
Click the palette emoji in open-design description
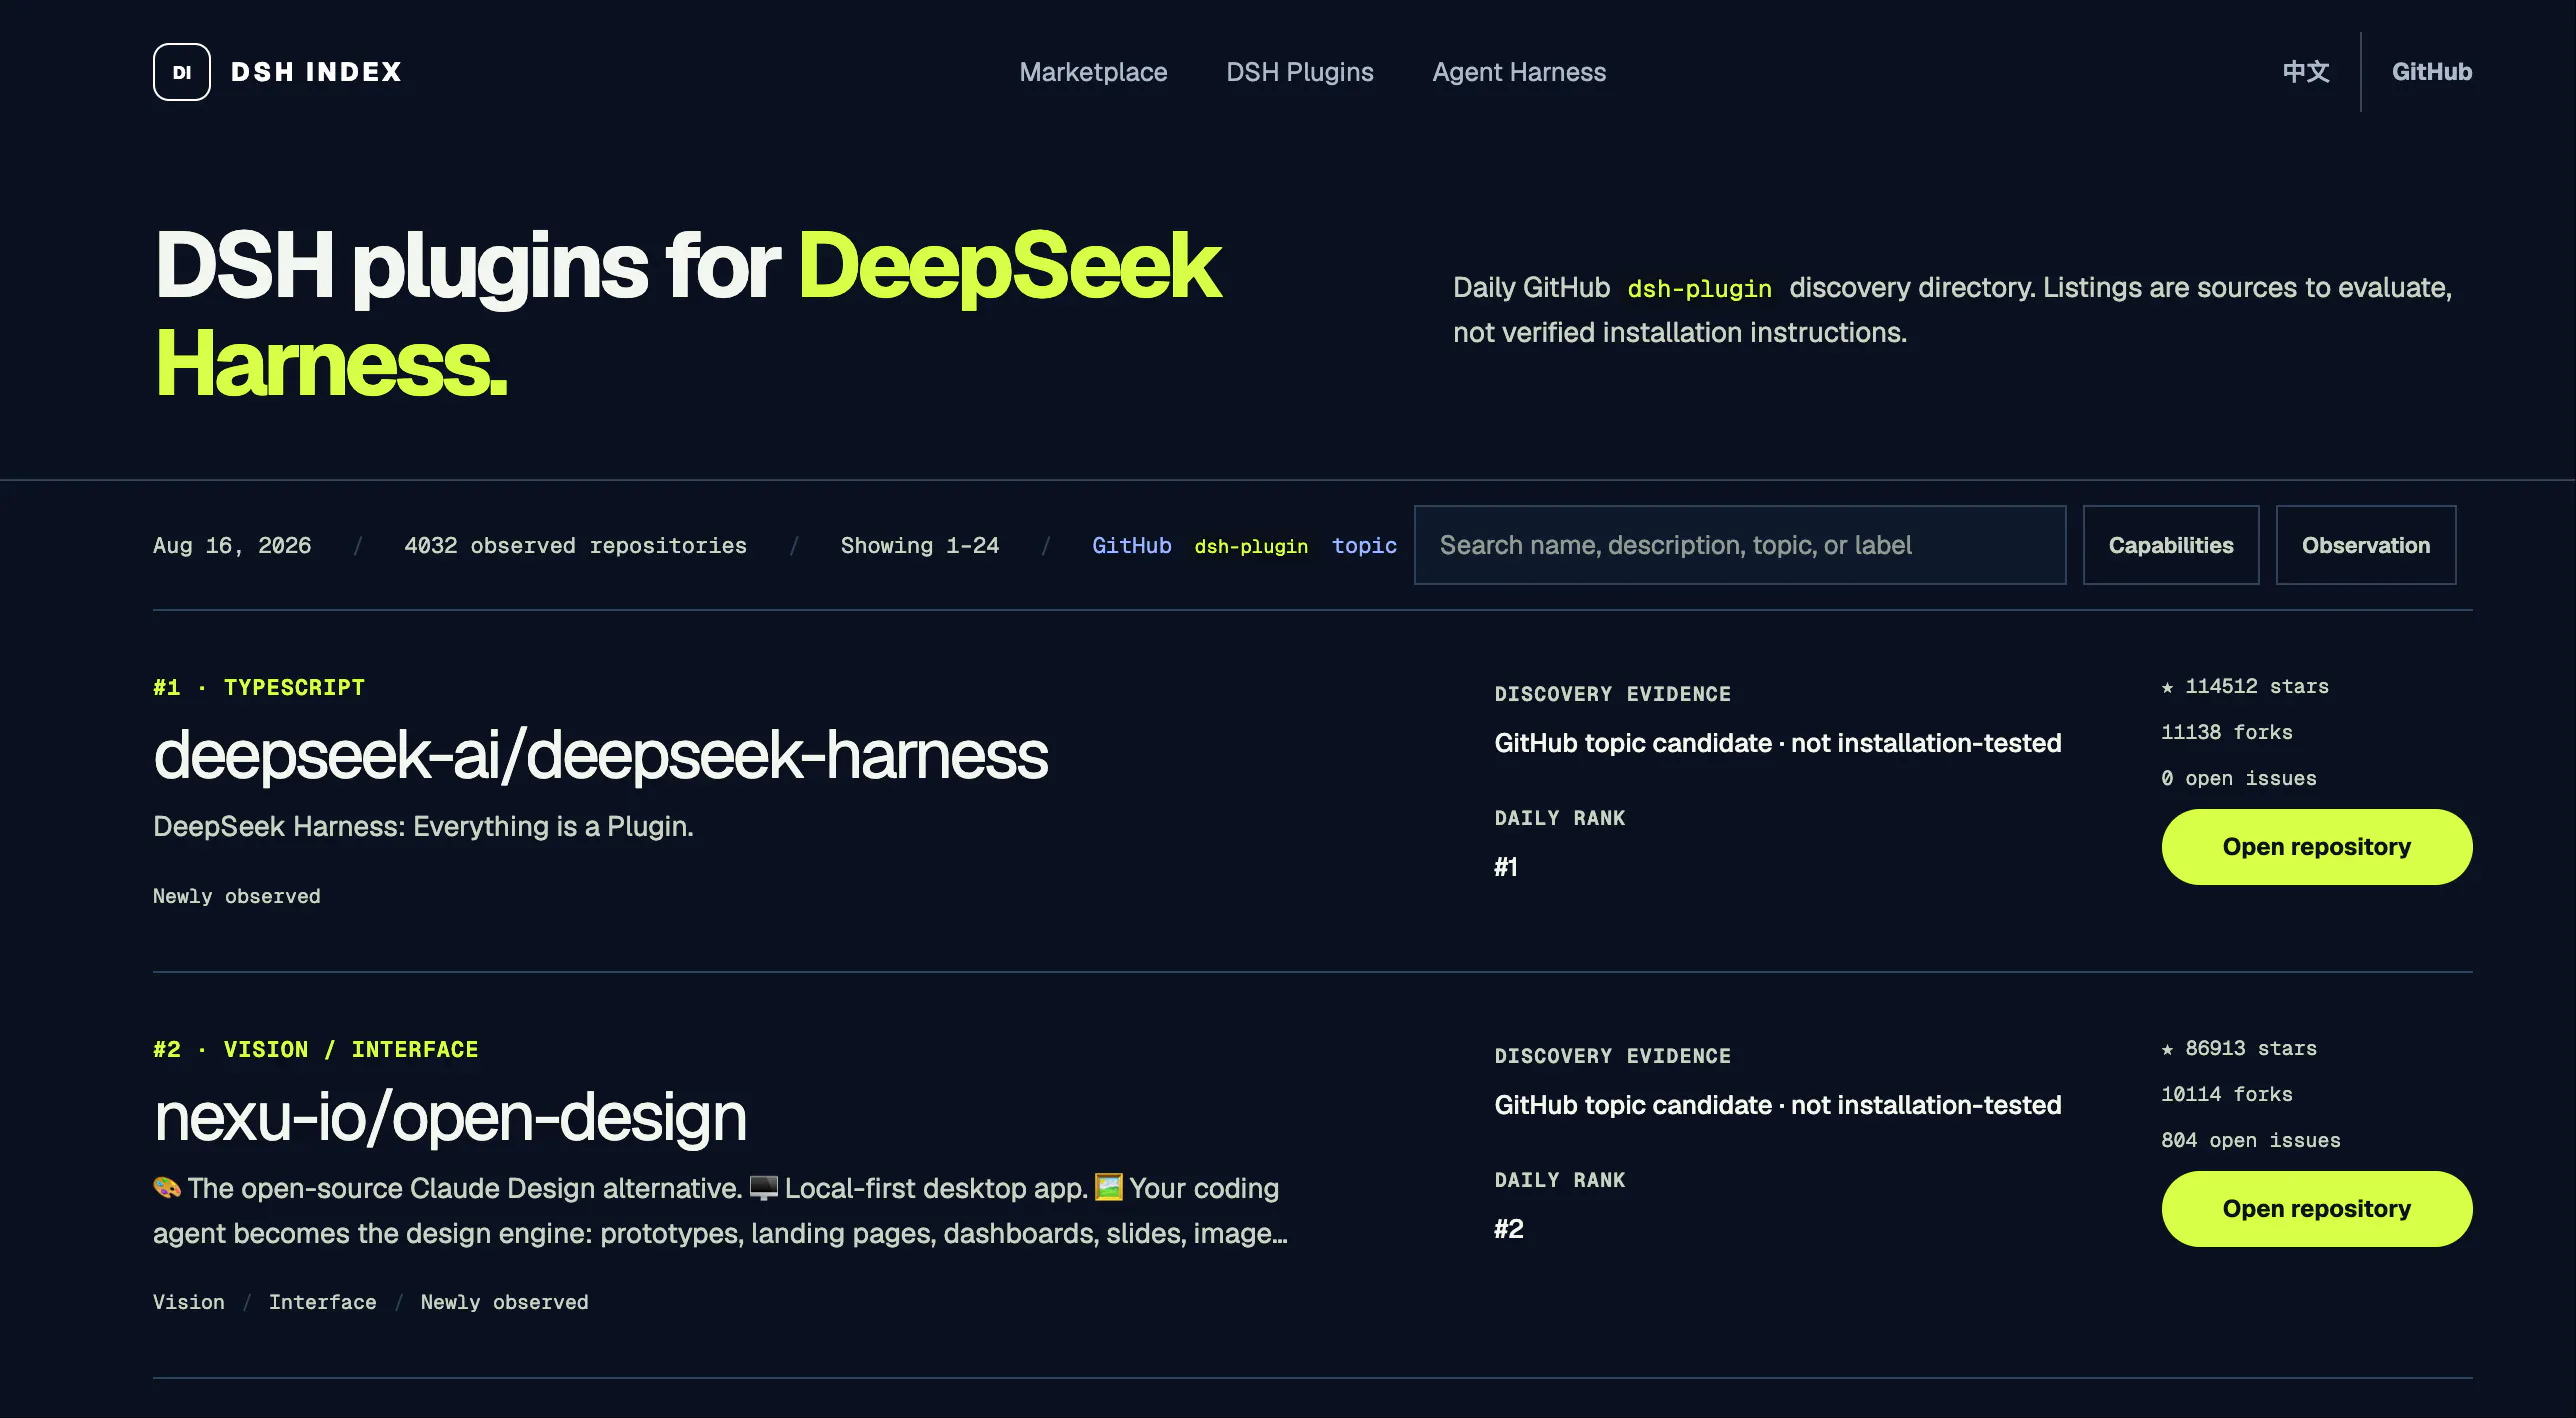[x=167, y=1187]
